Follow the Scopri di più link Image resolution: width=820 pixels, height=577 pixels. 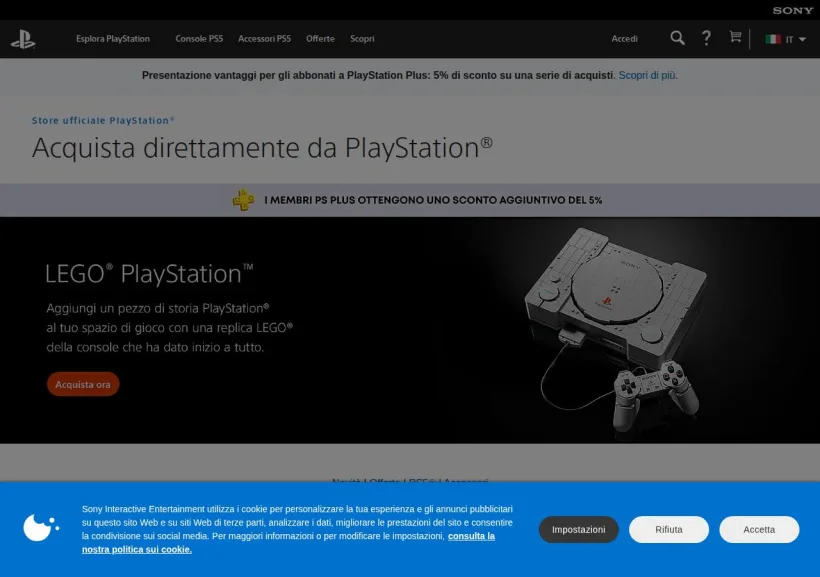648,75
